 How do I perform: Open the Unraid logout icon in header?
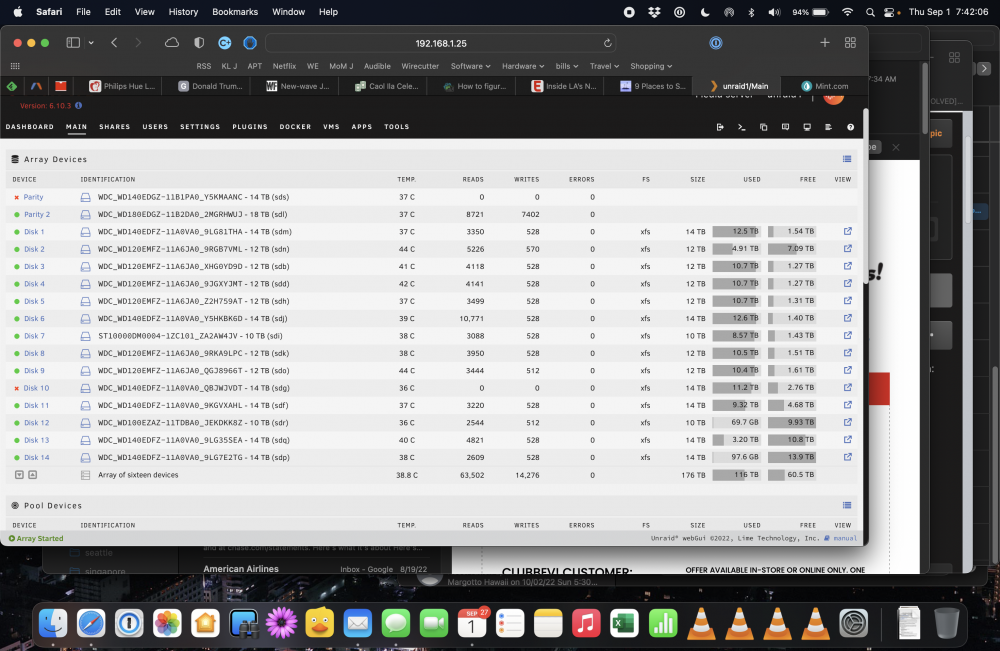pyautogui.click(x=720, y=127)
